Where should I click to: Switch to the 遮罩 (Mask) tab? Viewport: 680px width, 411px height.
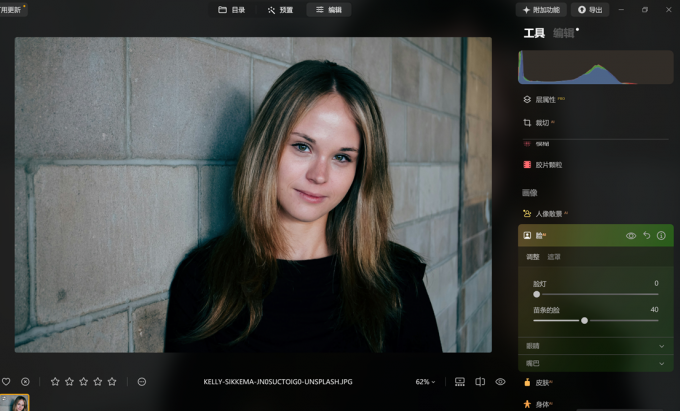coord(553,257)
